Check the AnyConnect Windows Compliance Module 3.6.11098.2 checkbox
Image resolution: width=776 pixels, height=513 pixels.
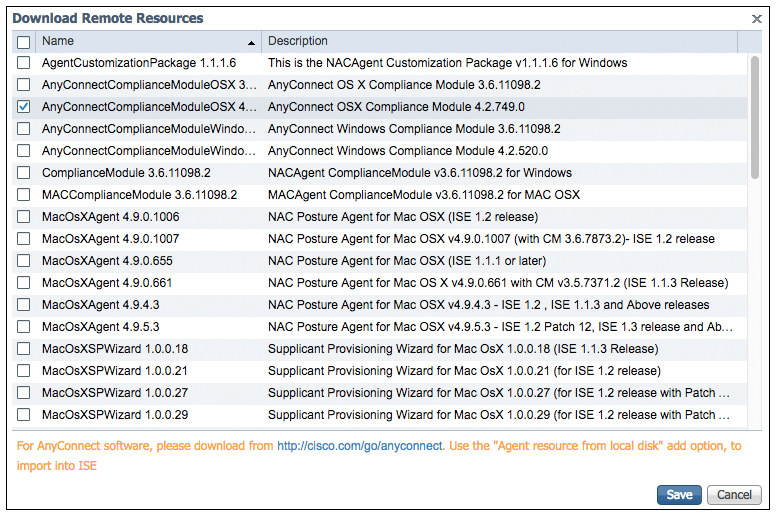coord(23,129)
